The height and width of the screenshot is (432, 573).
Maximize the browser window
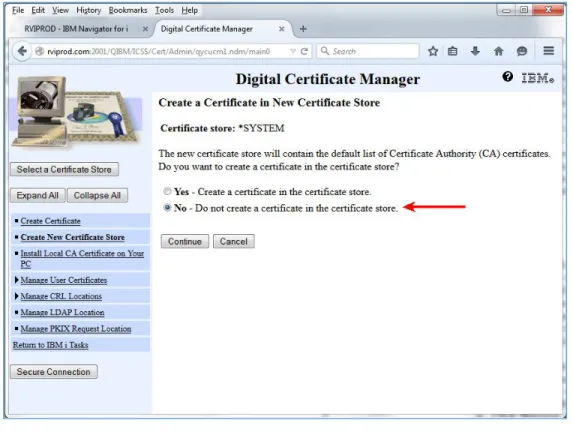tap(524, 10)
